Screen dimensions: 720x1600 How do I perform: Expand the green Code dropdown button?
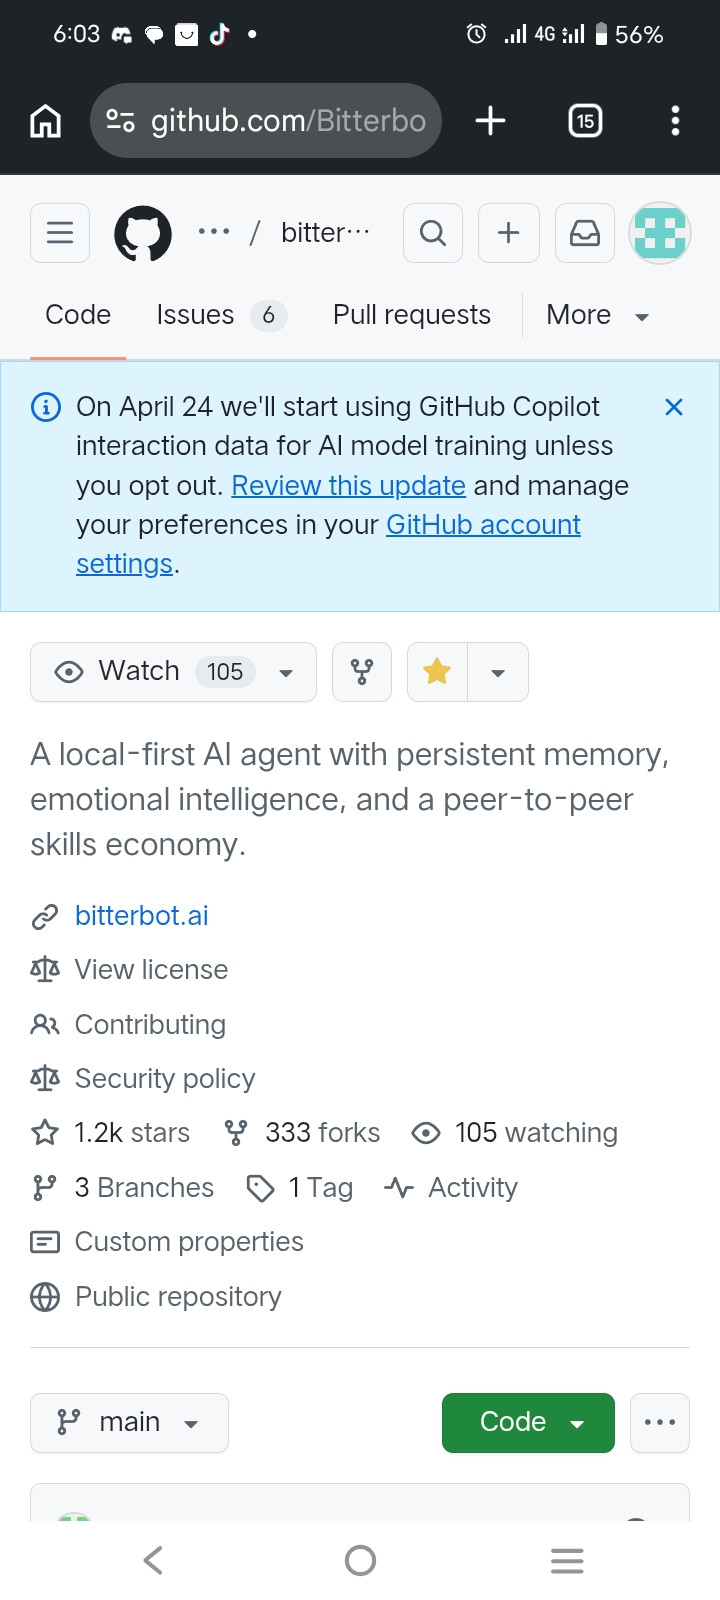(x=528, y=1422)
